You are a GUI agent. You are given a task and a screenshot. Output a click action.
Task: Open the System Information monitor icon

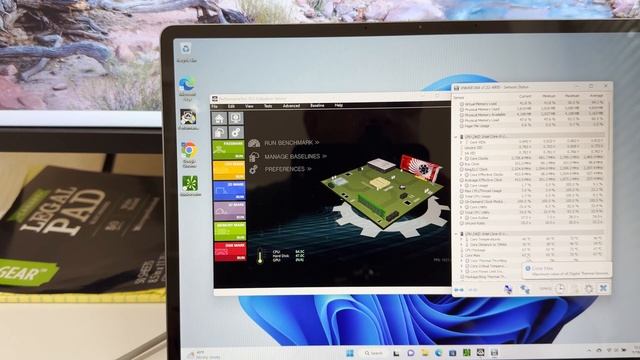coord(236,118)
